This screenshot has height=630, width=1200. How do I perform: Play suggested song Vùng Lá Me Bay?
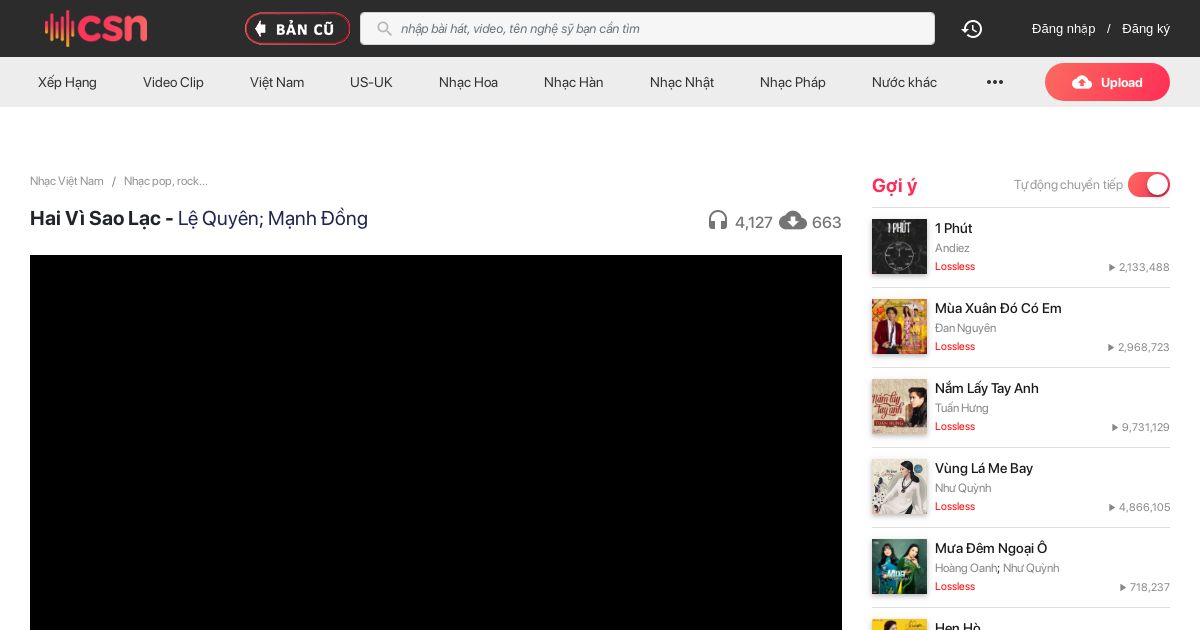click(984, 468)
